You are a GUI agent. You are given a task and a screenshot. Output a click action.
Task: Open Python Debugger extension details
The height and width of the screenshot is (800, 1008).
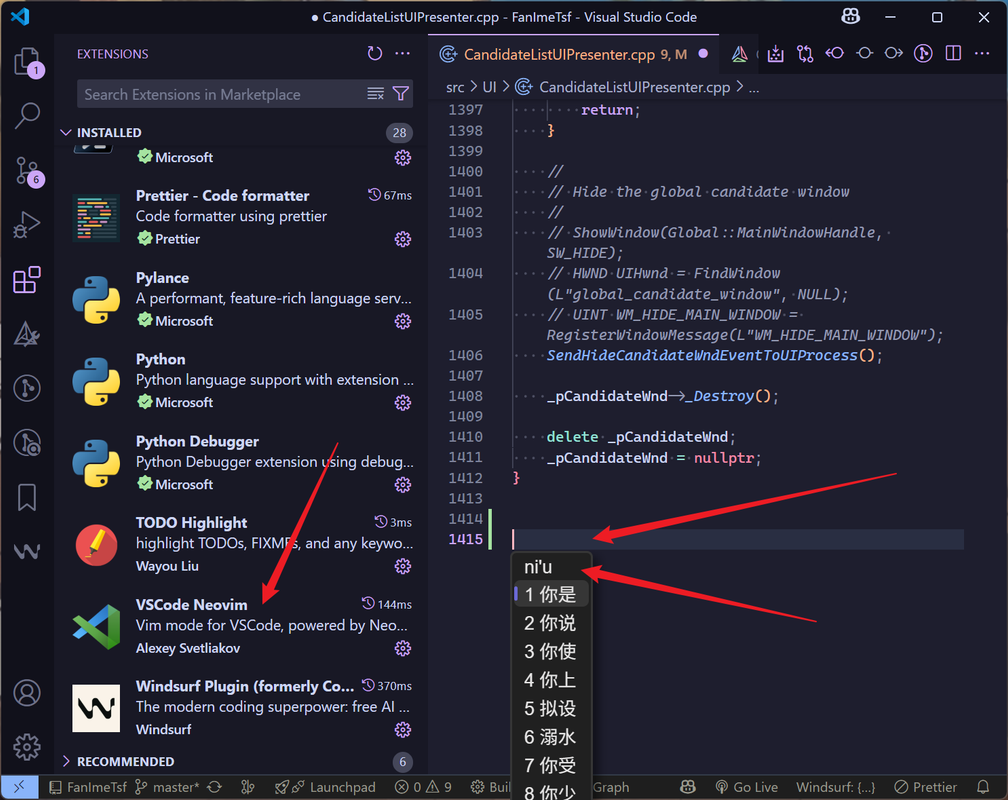click(x=243, y=462)
